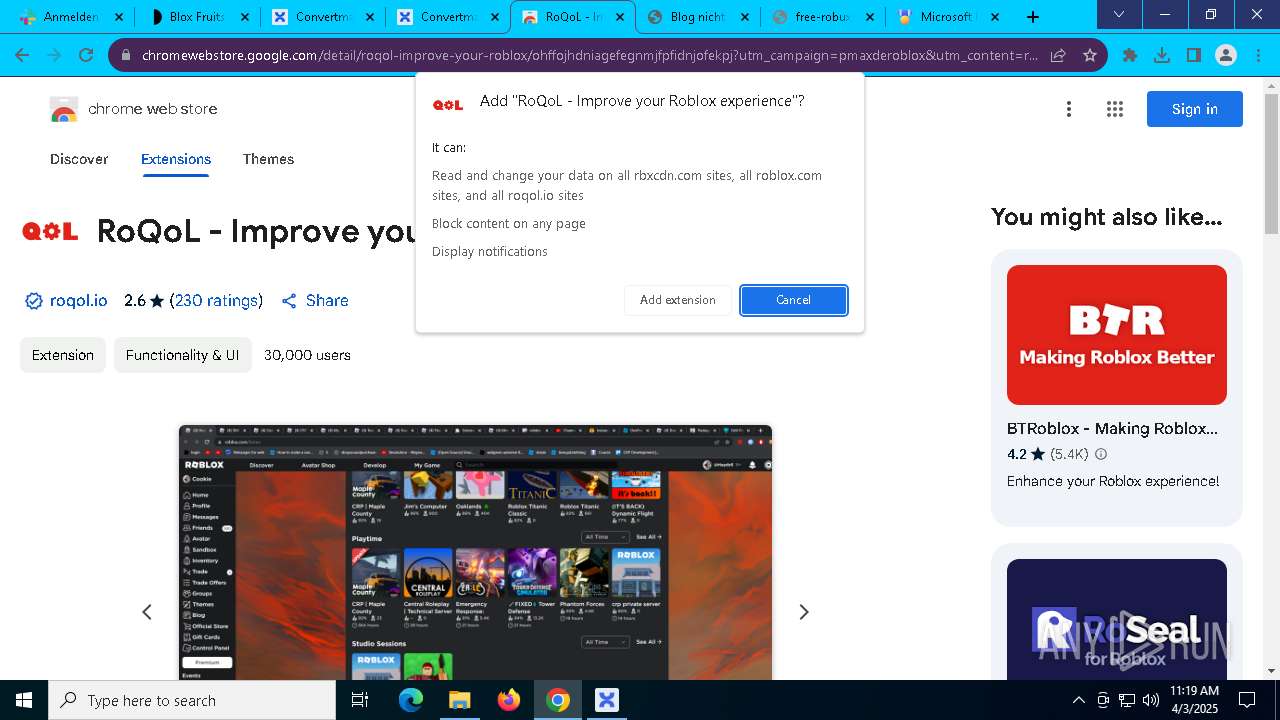1280x720 pixels.
Task: Open the Chrome profile avatar
Action: tap(1226, 56)
